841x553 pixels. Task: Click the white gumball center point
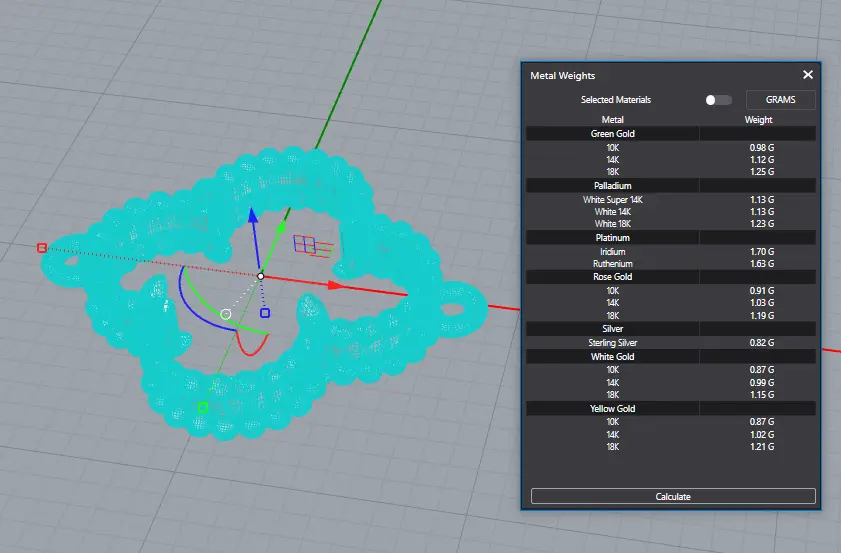[x=260, y=276]
